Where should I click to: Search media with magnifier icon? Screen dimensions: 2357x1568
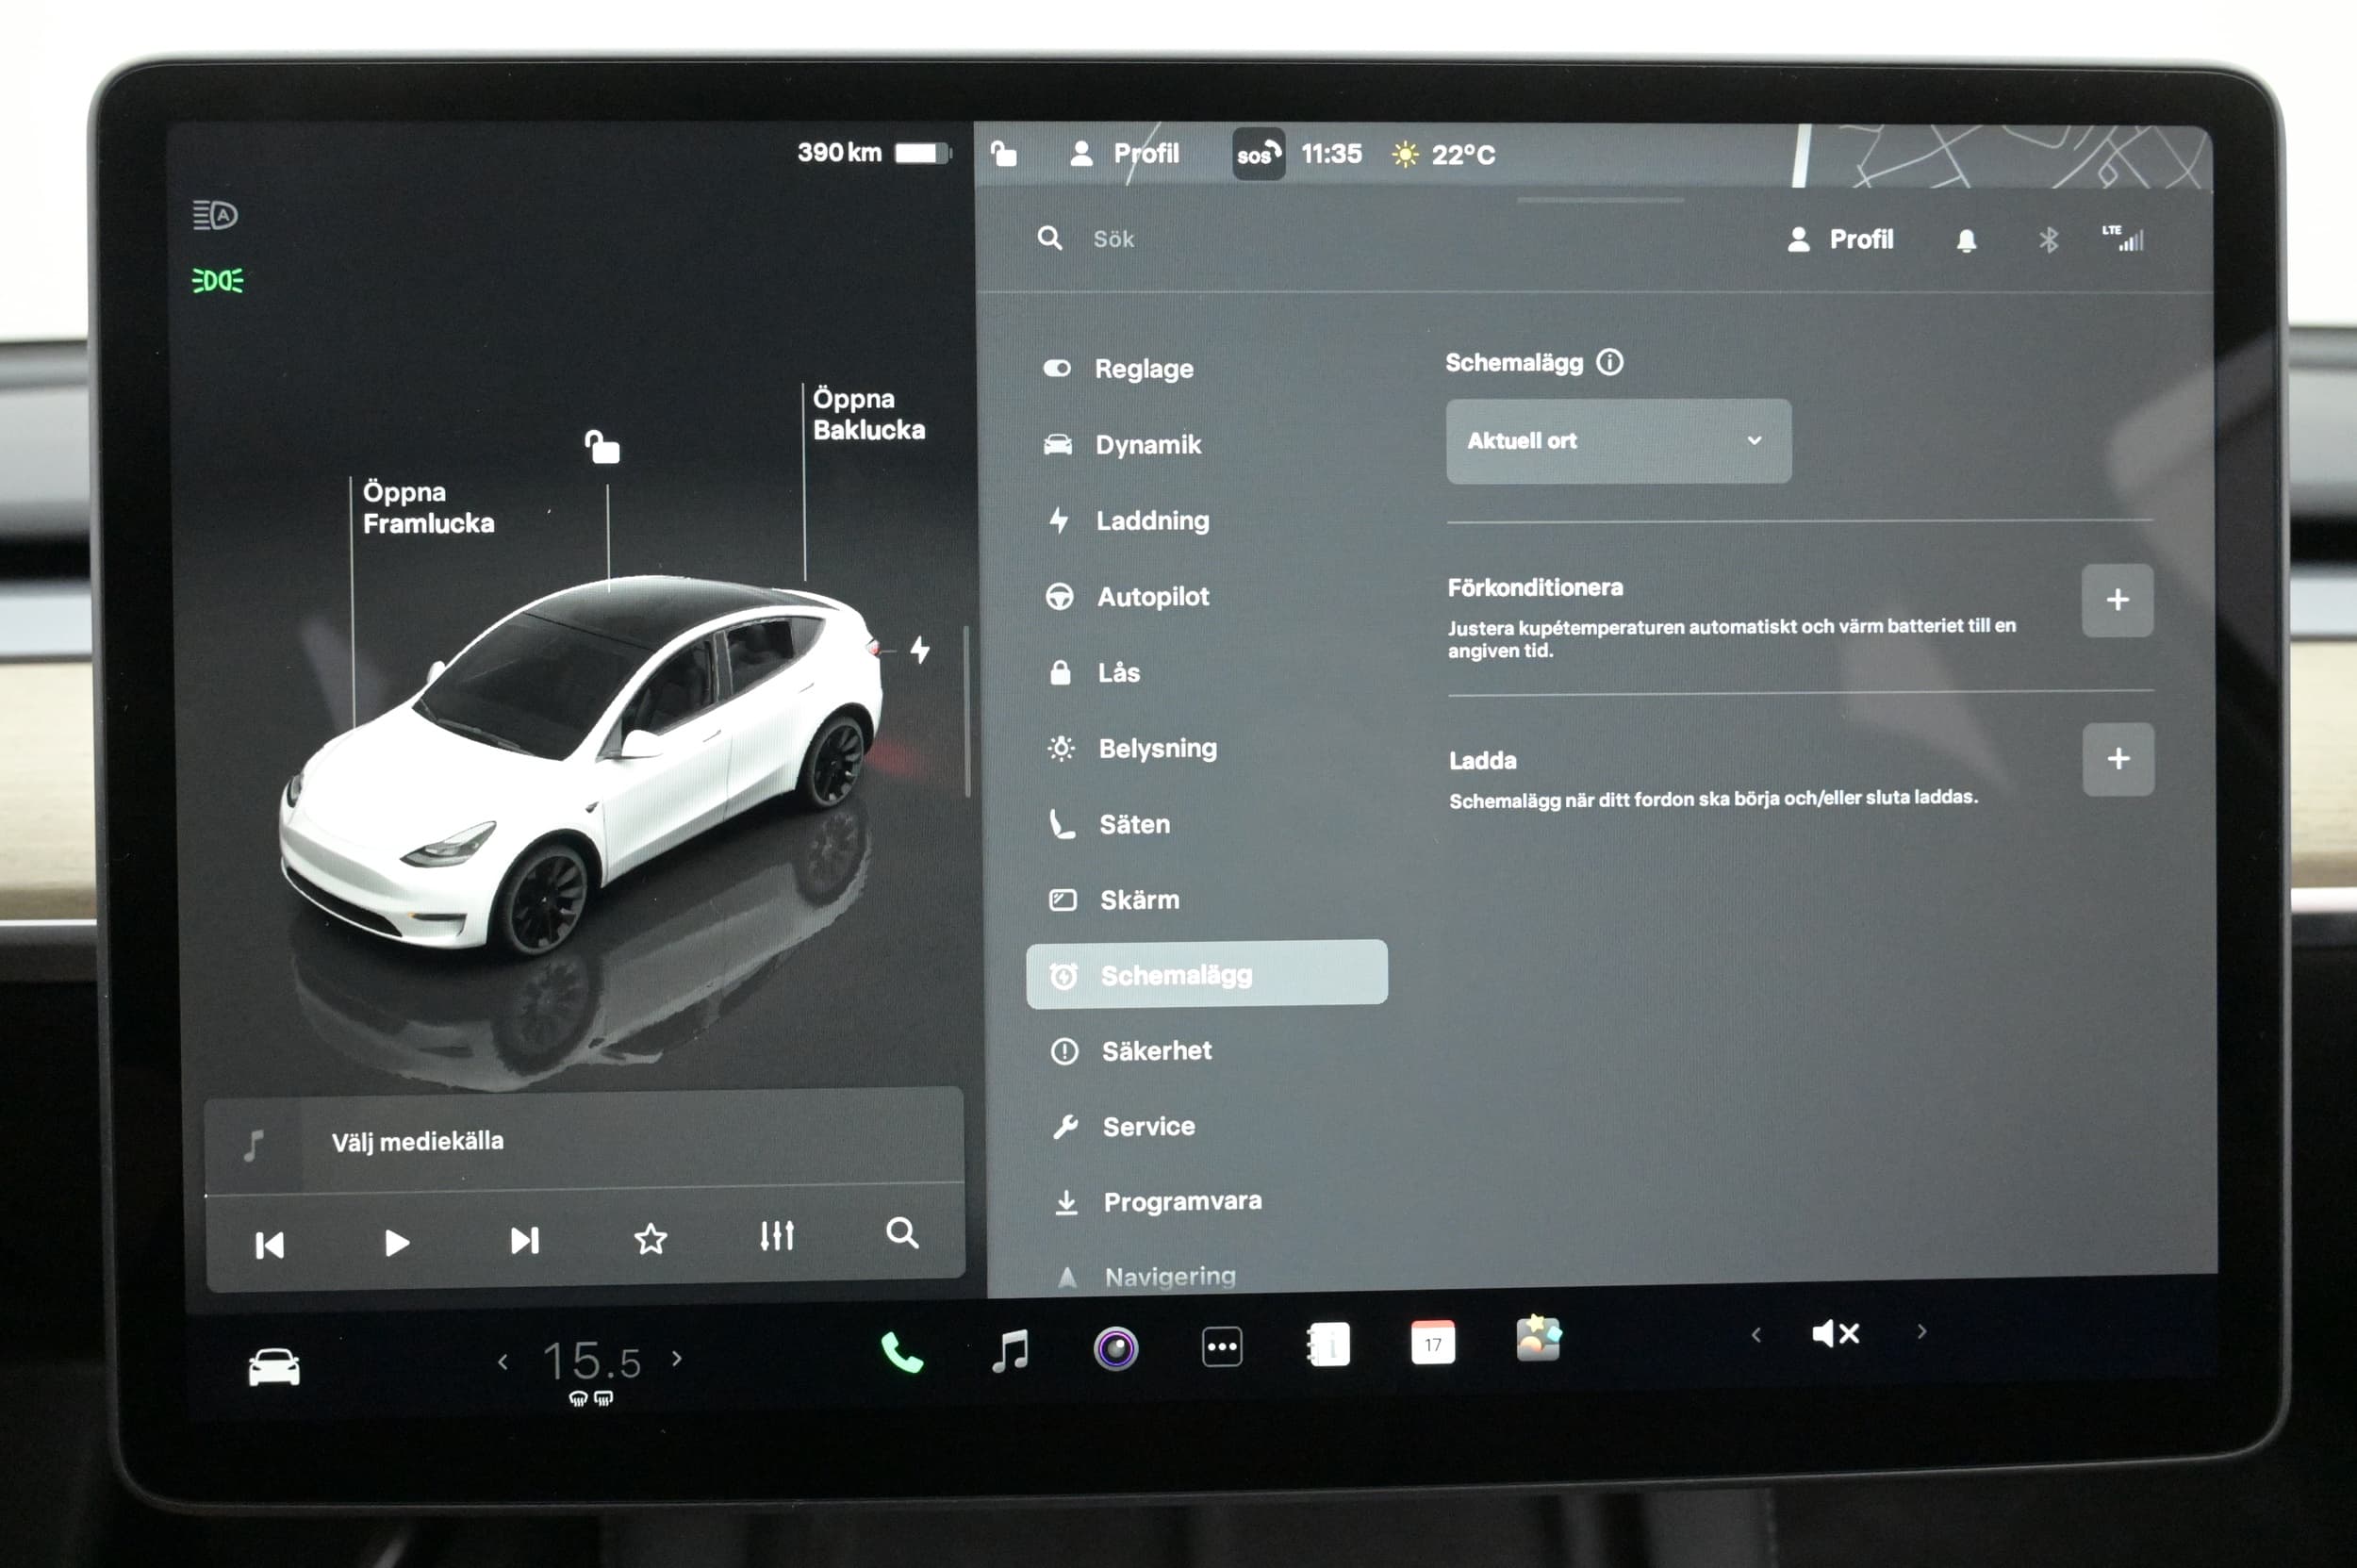pyautogui.click(x=902, y=1233)
